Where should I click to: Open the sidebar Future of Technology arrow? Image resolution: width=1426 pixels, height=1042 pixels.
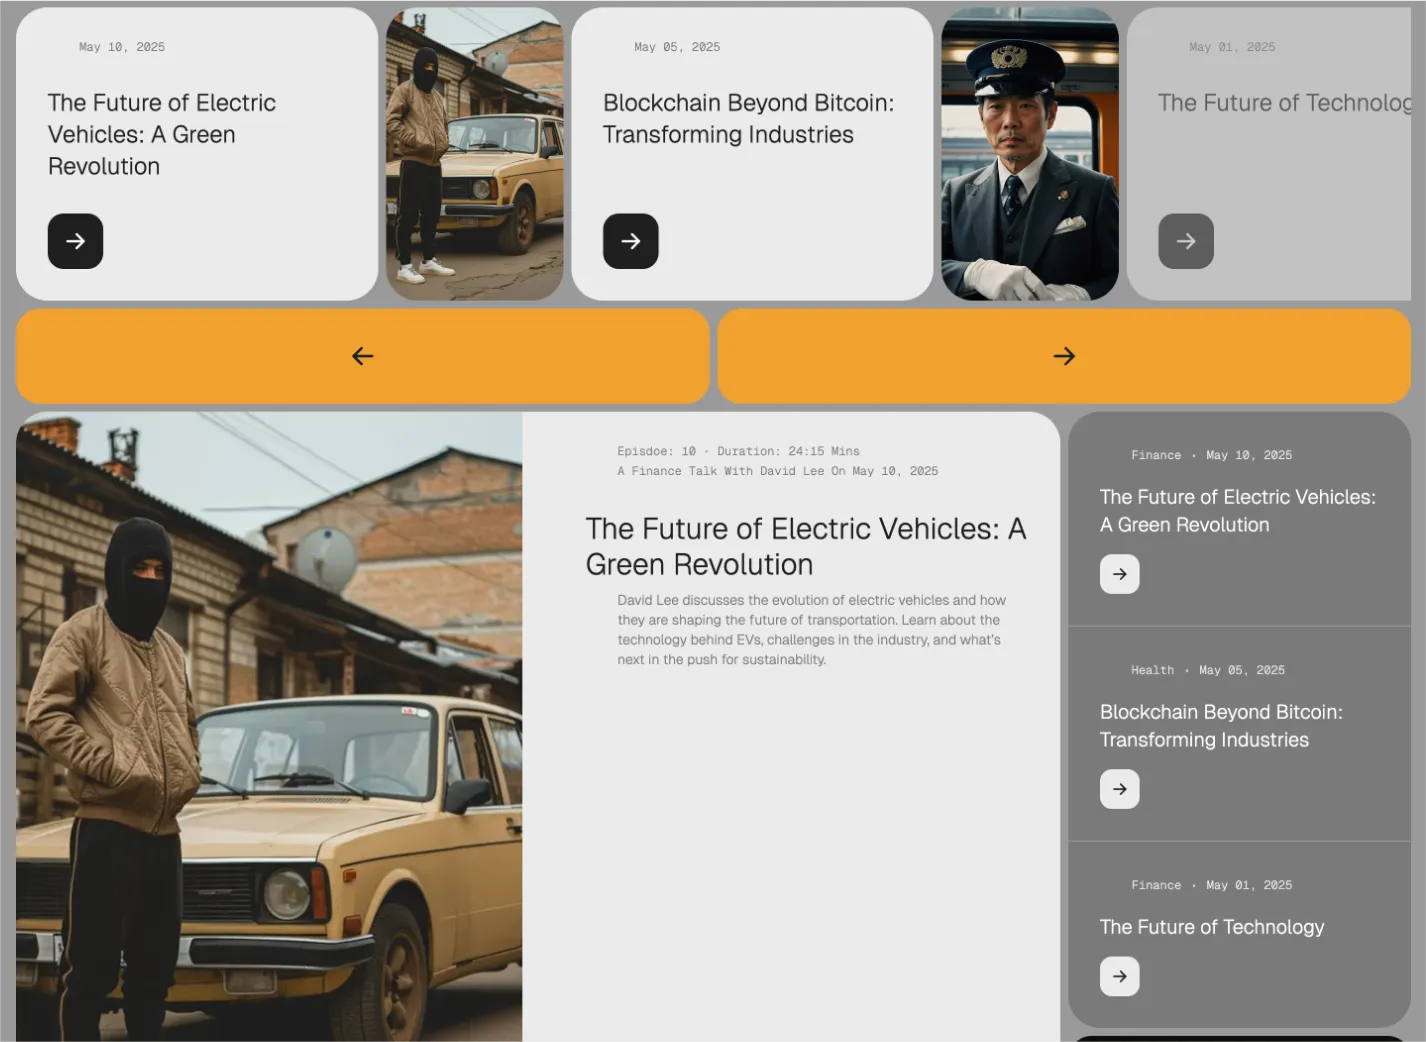click(x=1119, y=976)
